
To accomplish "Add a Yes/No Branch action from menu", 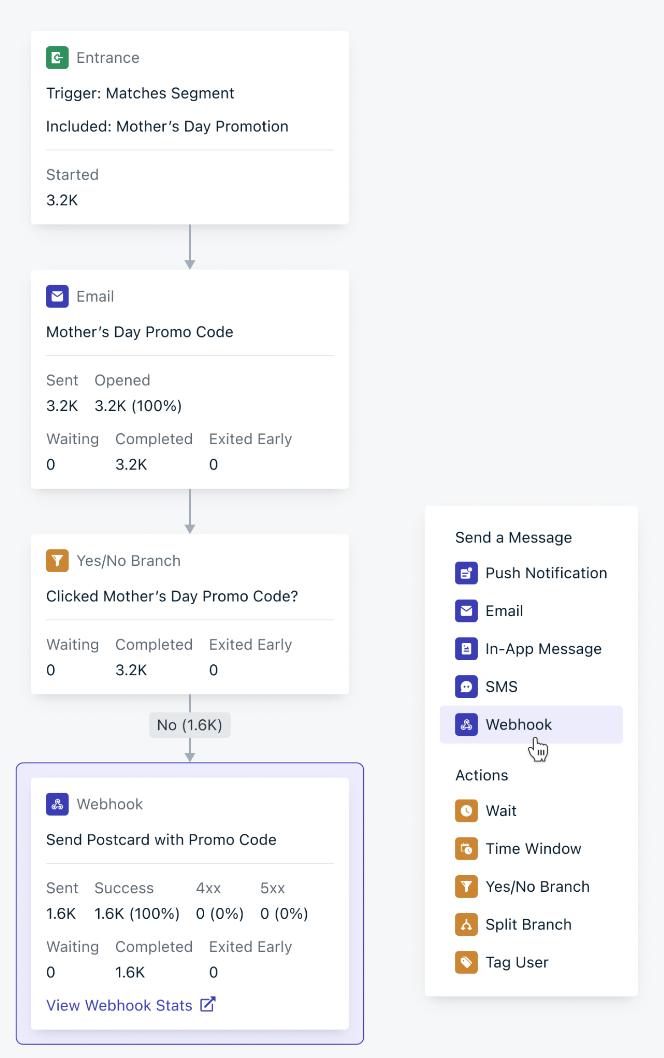I will (531, 887).
